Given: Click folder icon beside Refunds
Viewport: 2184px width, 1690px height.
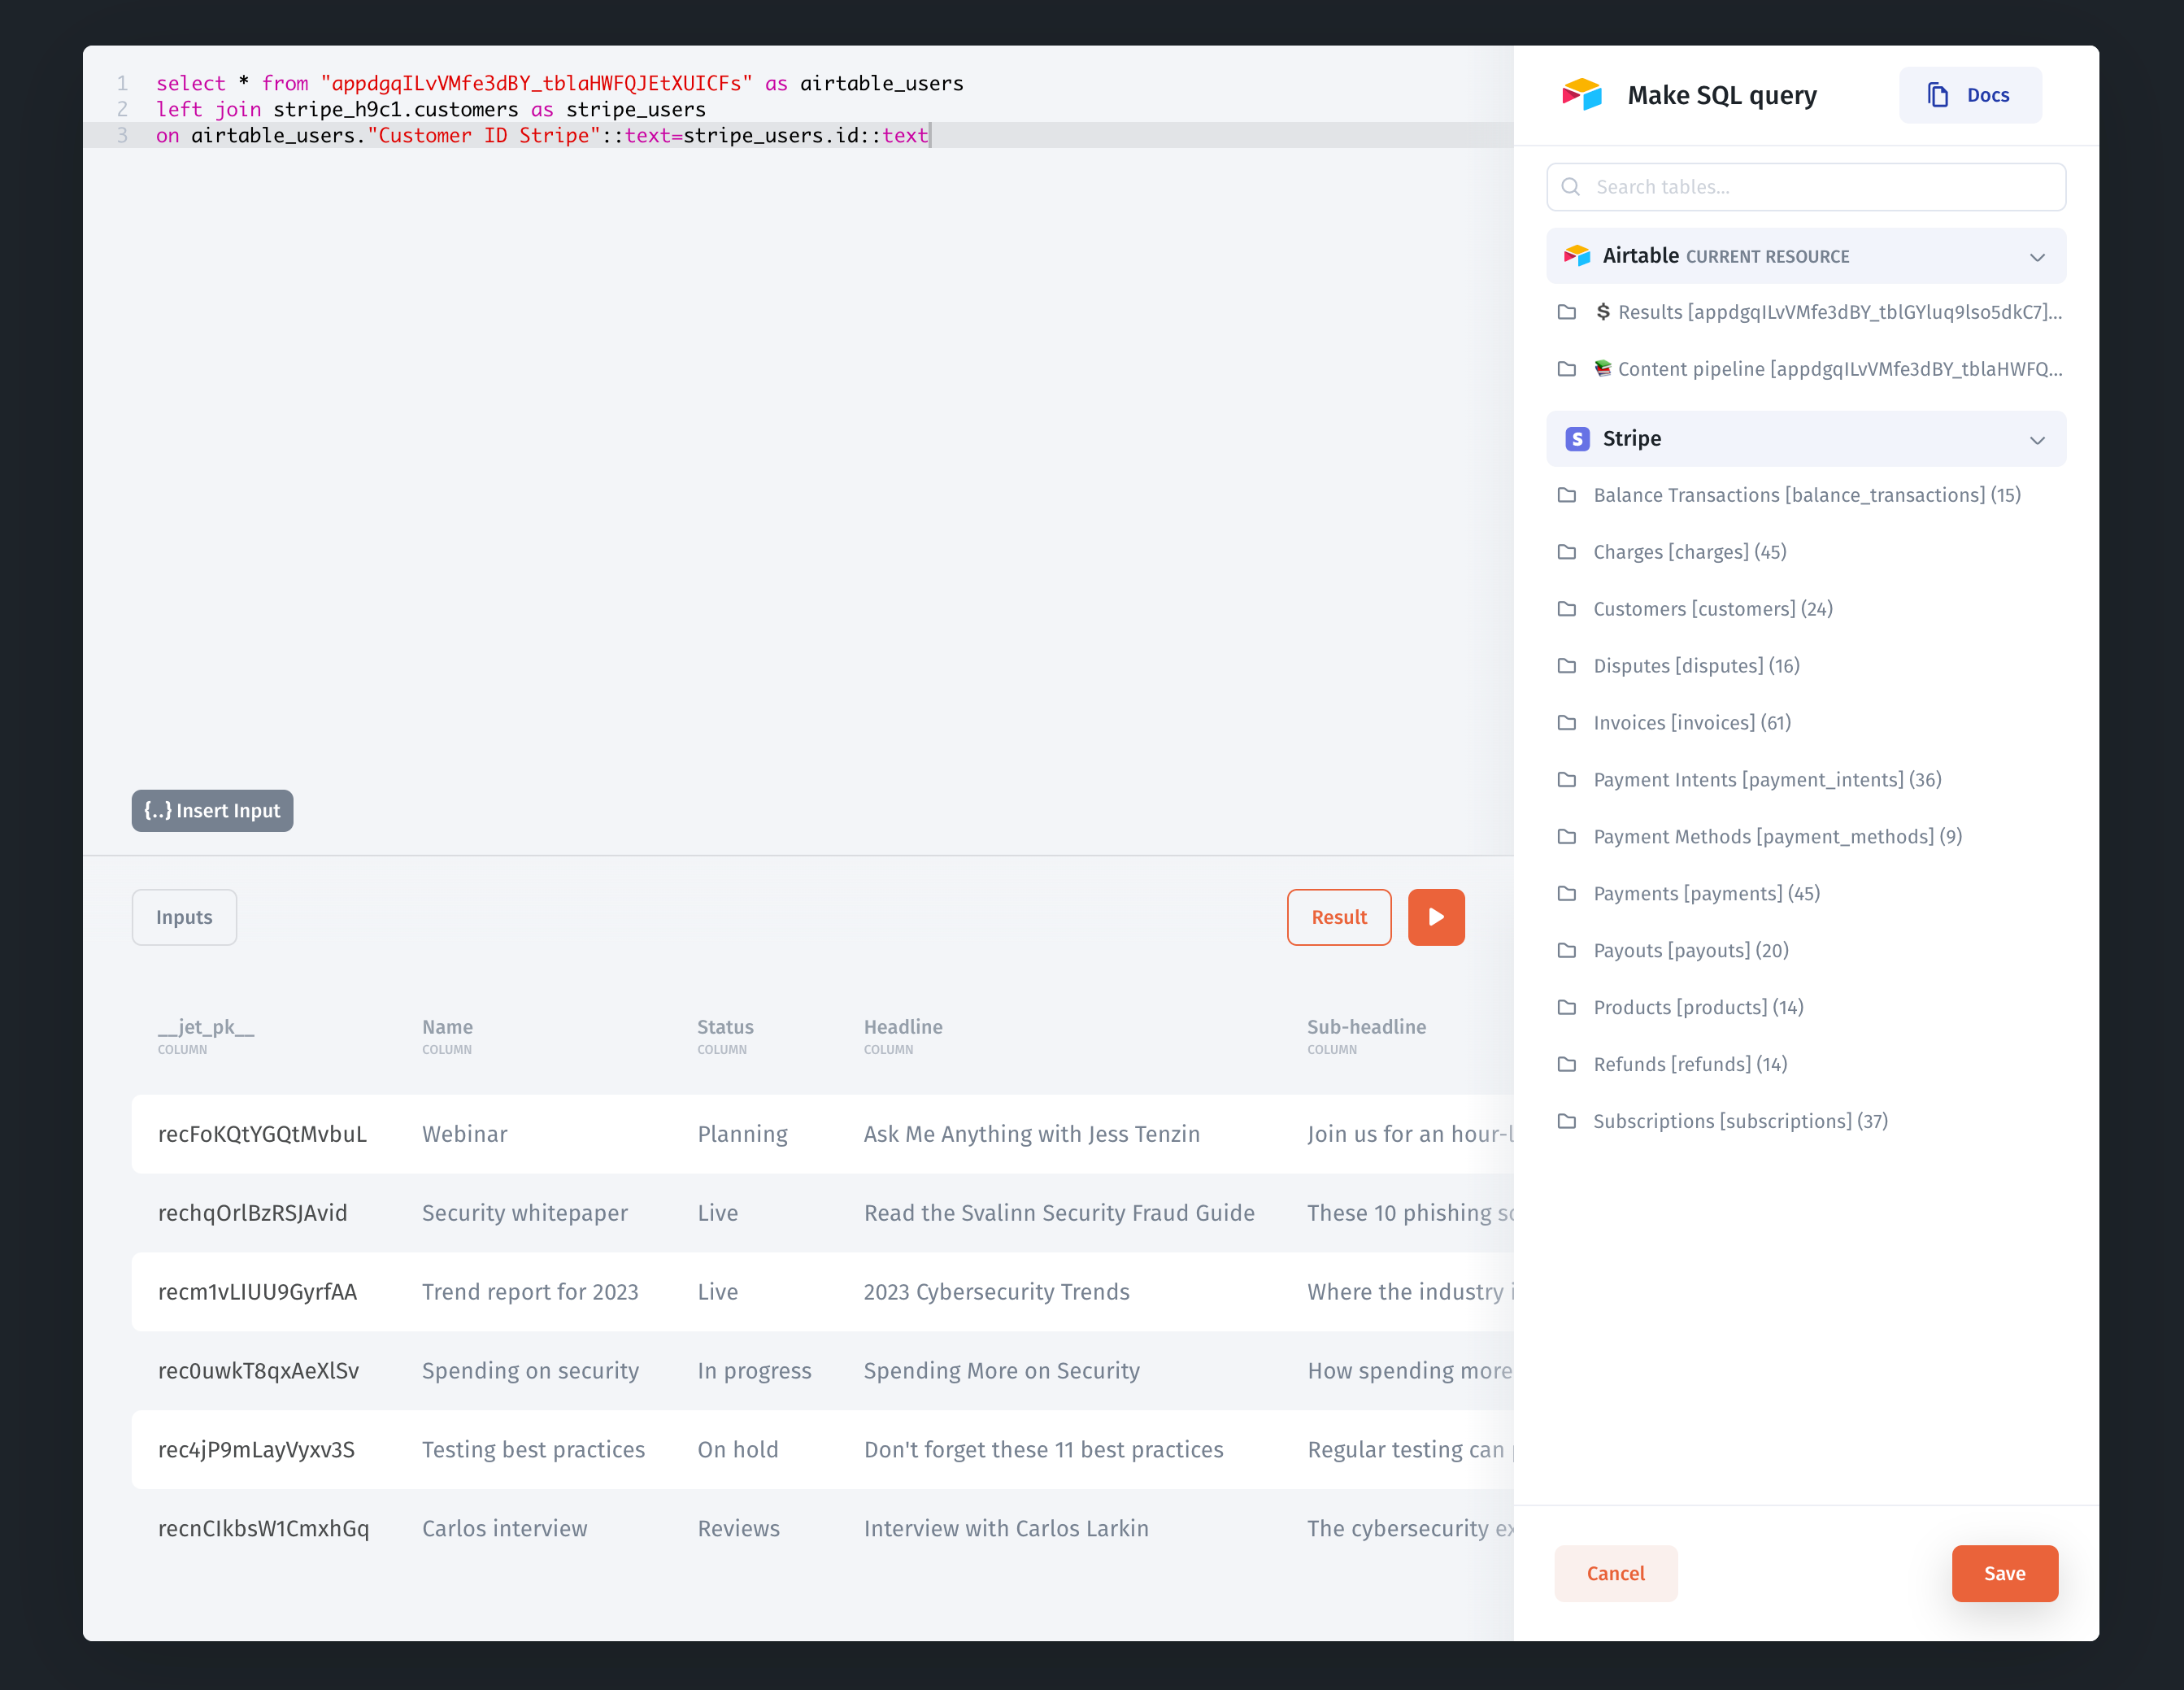Looking at the screenshot, I should click(1567, 1065).
